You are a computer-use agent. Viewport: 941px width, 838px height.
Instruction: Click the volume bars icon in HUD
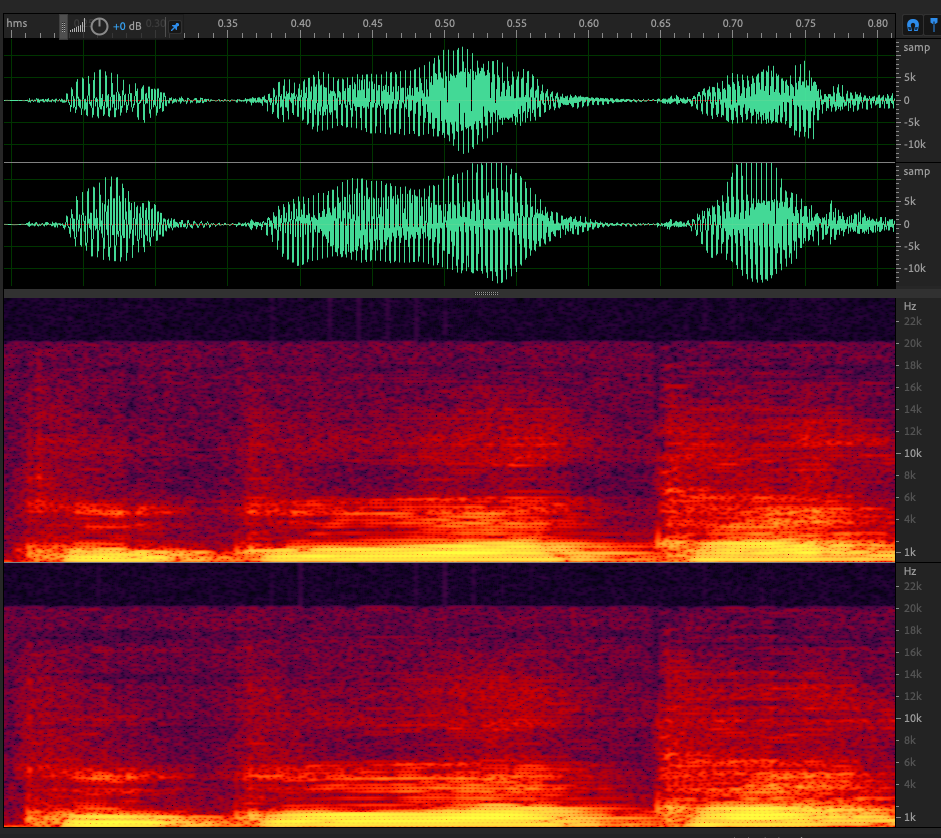point(78,26)
